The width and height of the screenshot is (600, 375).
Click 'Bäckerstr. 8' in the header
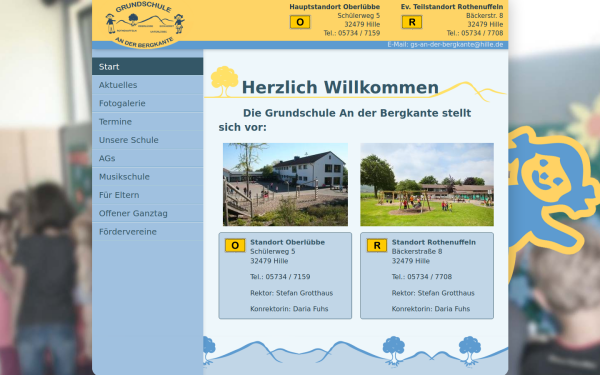[484, 16]
